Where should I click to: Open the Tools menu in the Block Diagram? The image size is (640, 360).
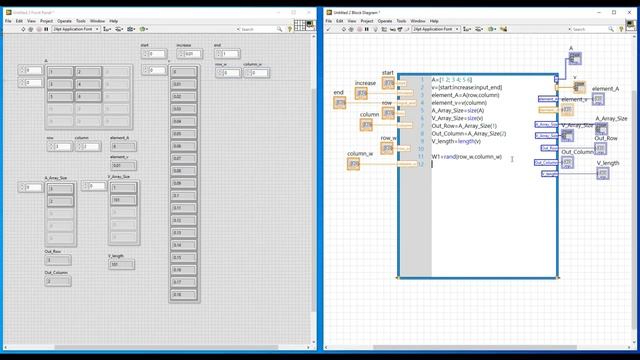(401, 21)
